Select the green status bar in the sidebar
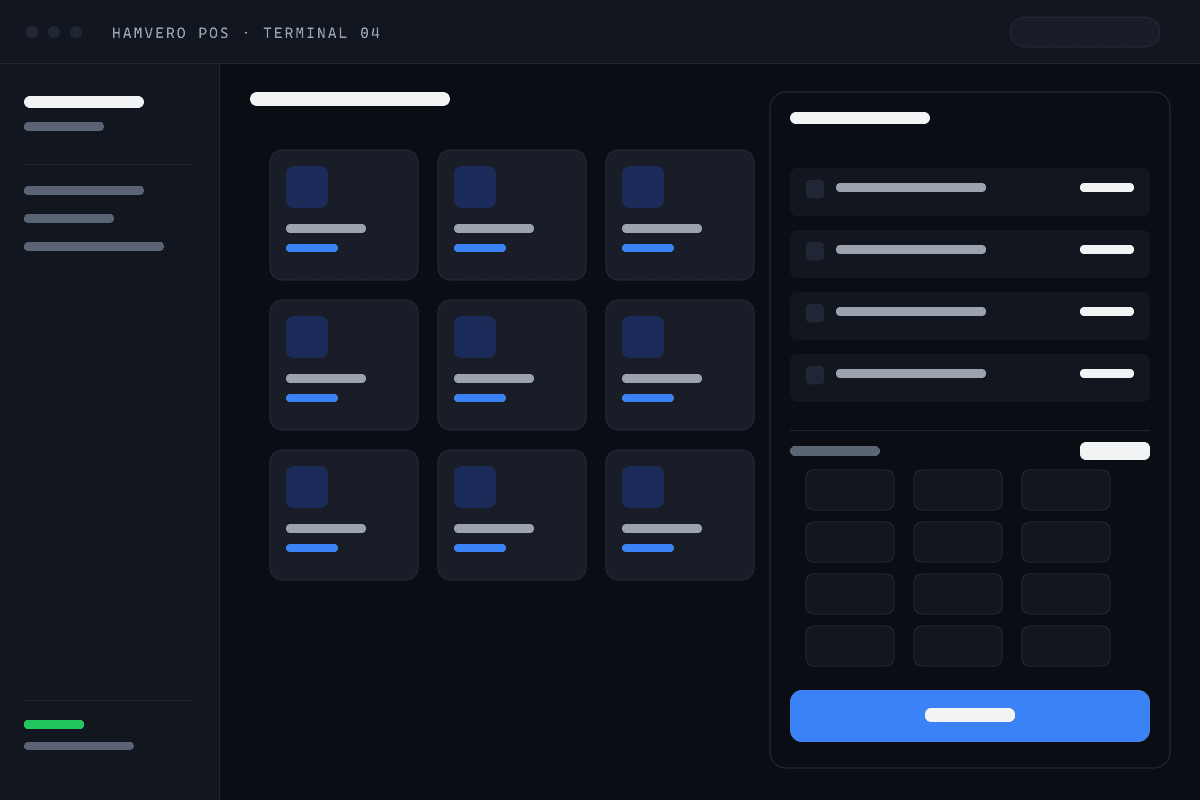 54,724
